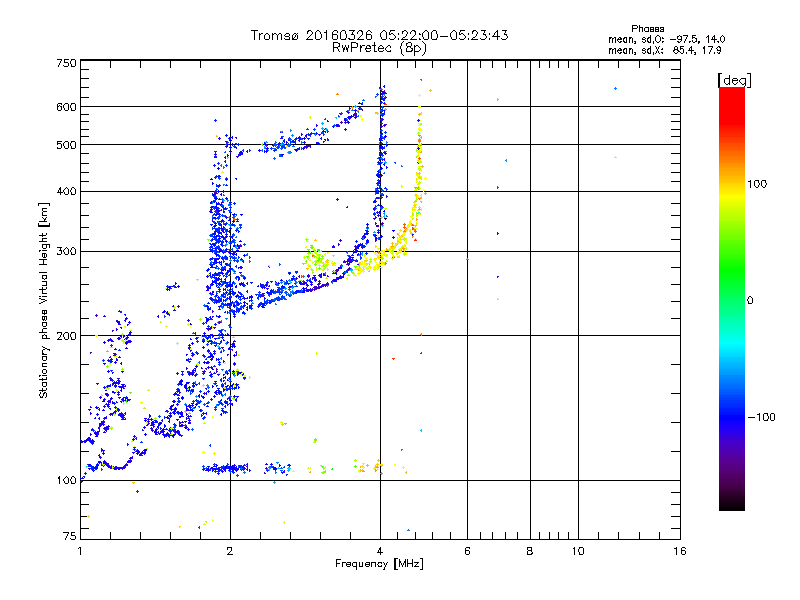Click the x-axis tick label '10'
The width and height of the screenshot is (800, 600).
[x=578, y=551]
